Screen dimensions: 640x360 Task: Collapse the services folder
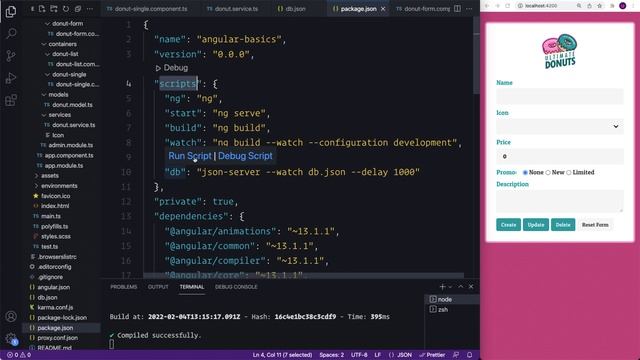click(44, 115)
